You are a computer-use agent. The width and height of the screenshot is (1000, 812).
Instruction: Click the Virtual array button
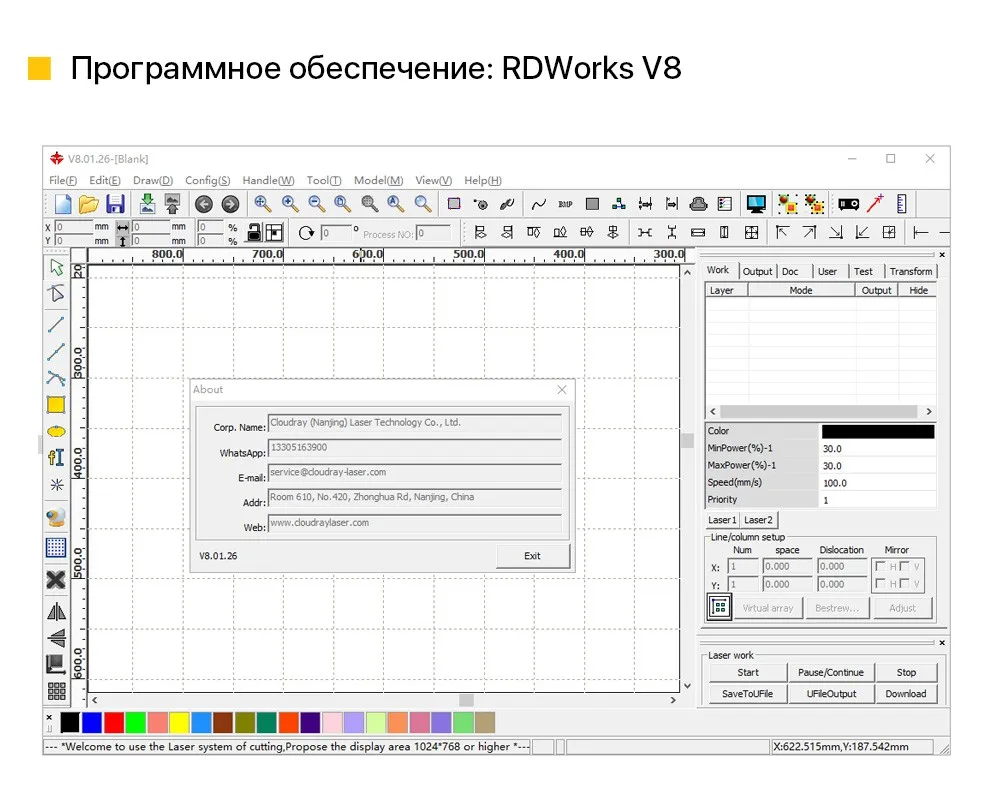coord(767,608)
